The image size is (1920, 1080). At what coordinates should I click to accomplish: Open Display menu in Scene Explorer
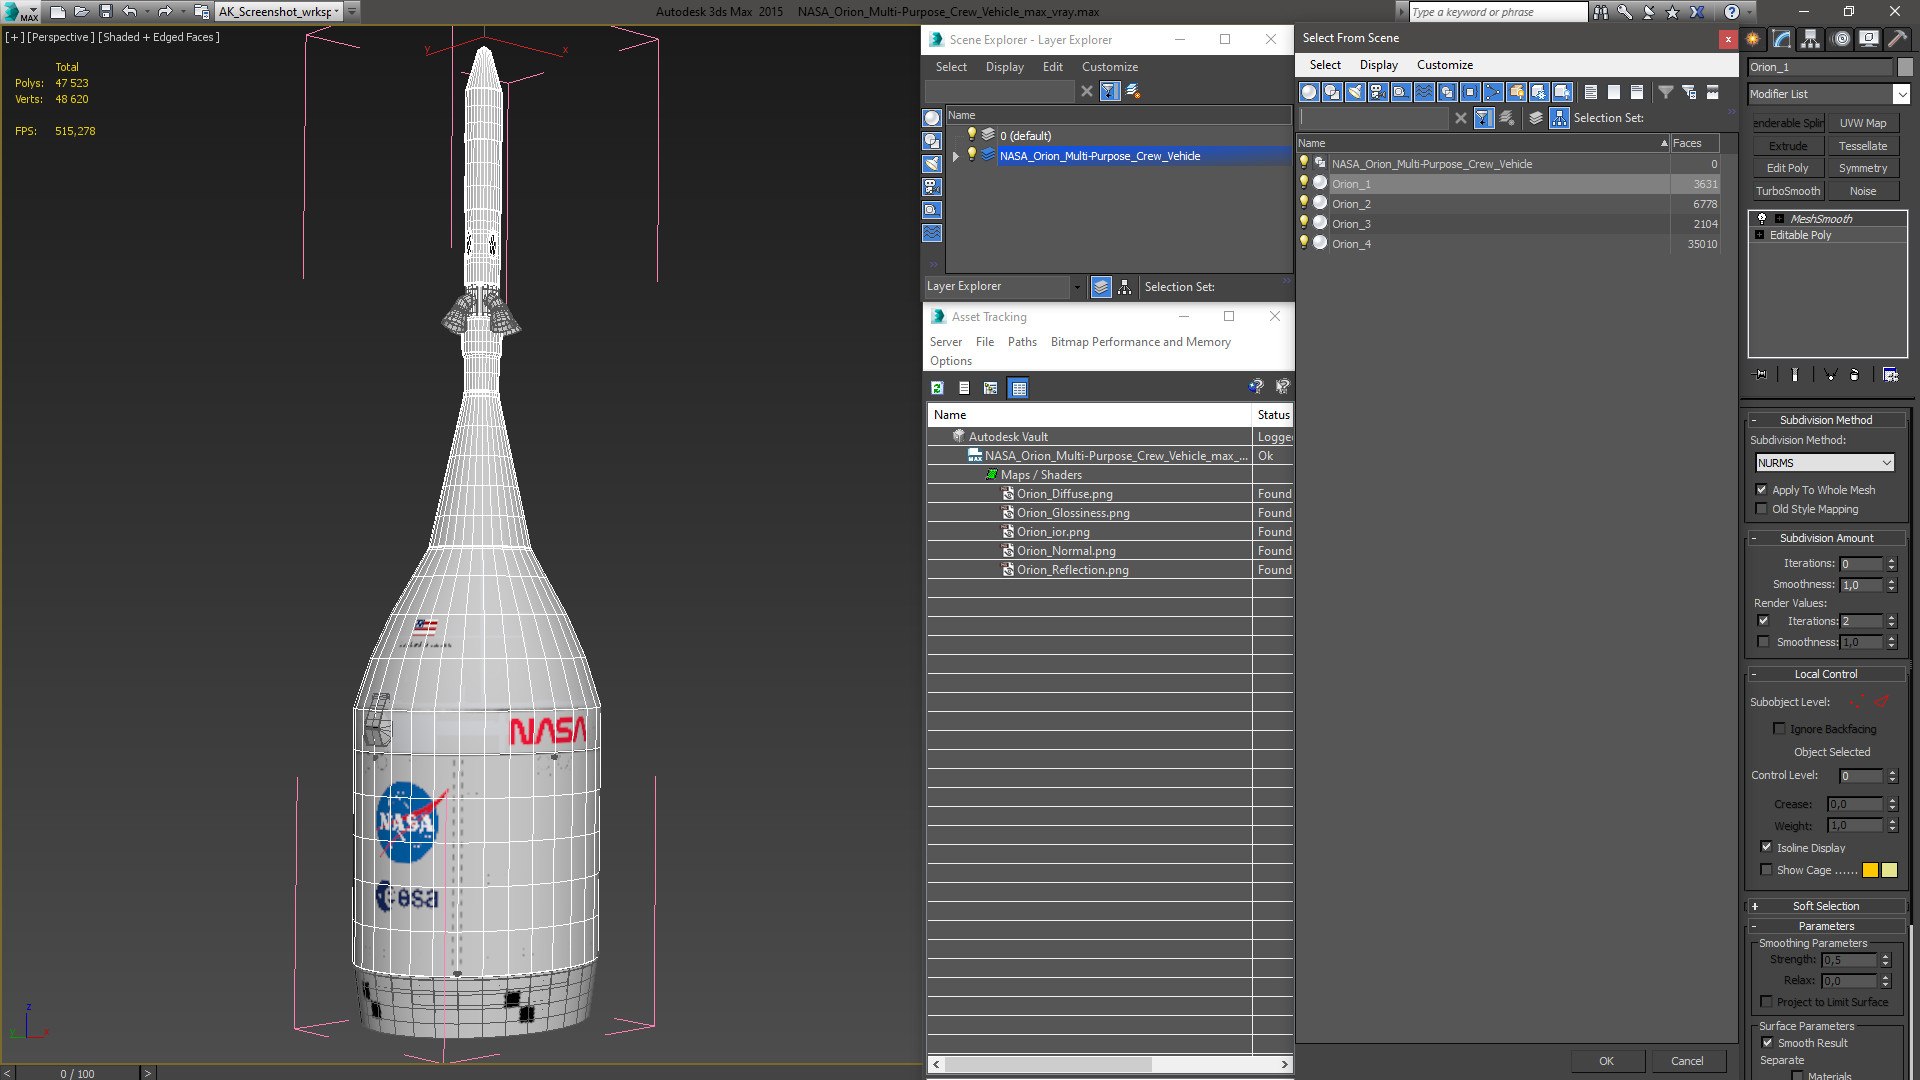(x=1004, y=67)
